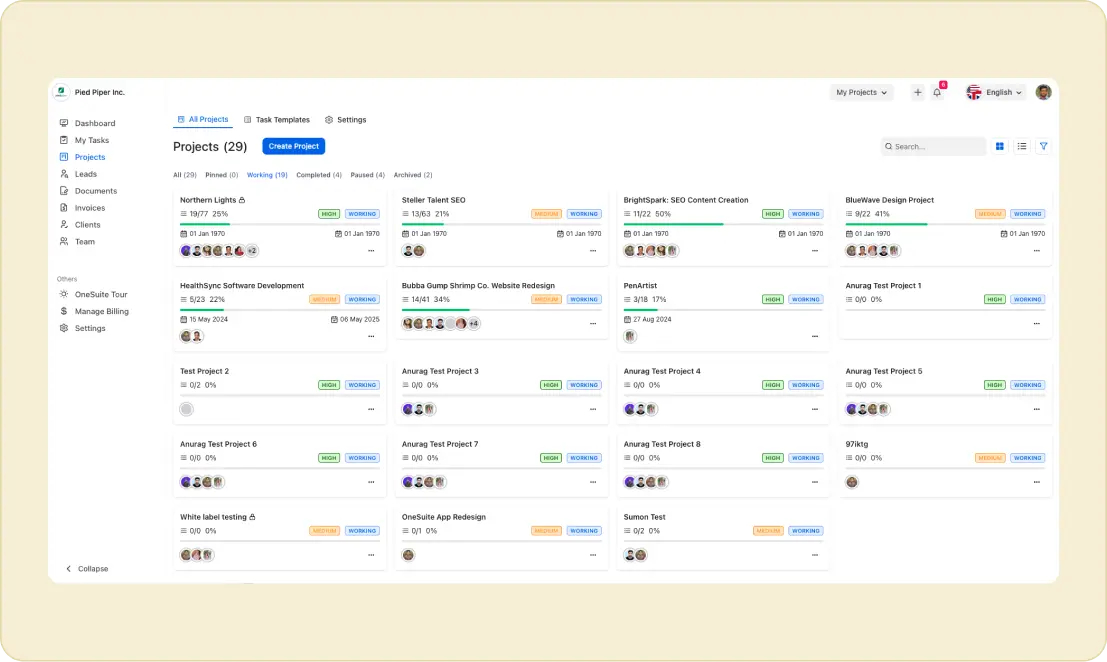Open the notifications bell

tap(937, 92)
